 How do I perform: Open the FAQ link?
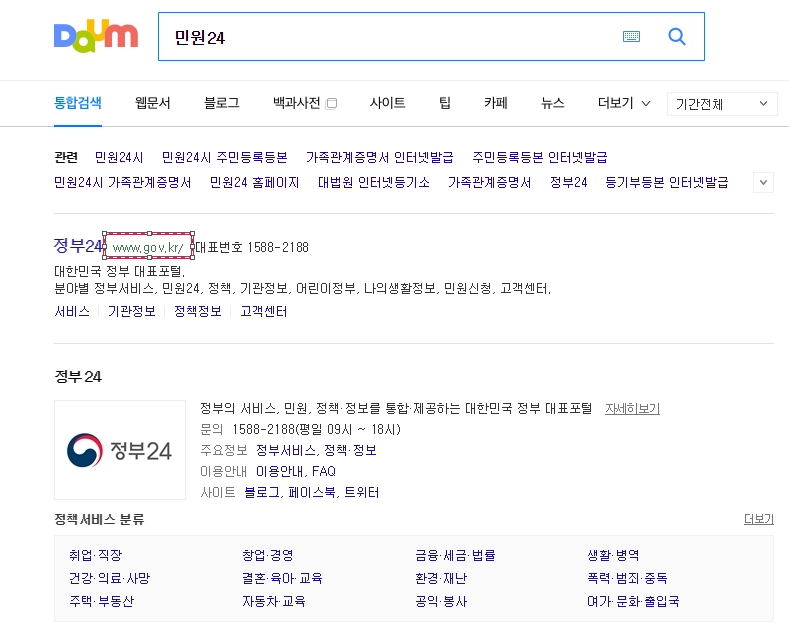click(324, 471)
